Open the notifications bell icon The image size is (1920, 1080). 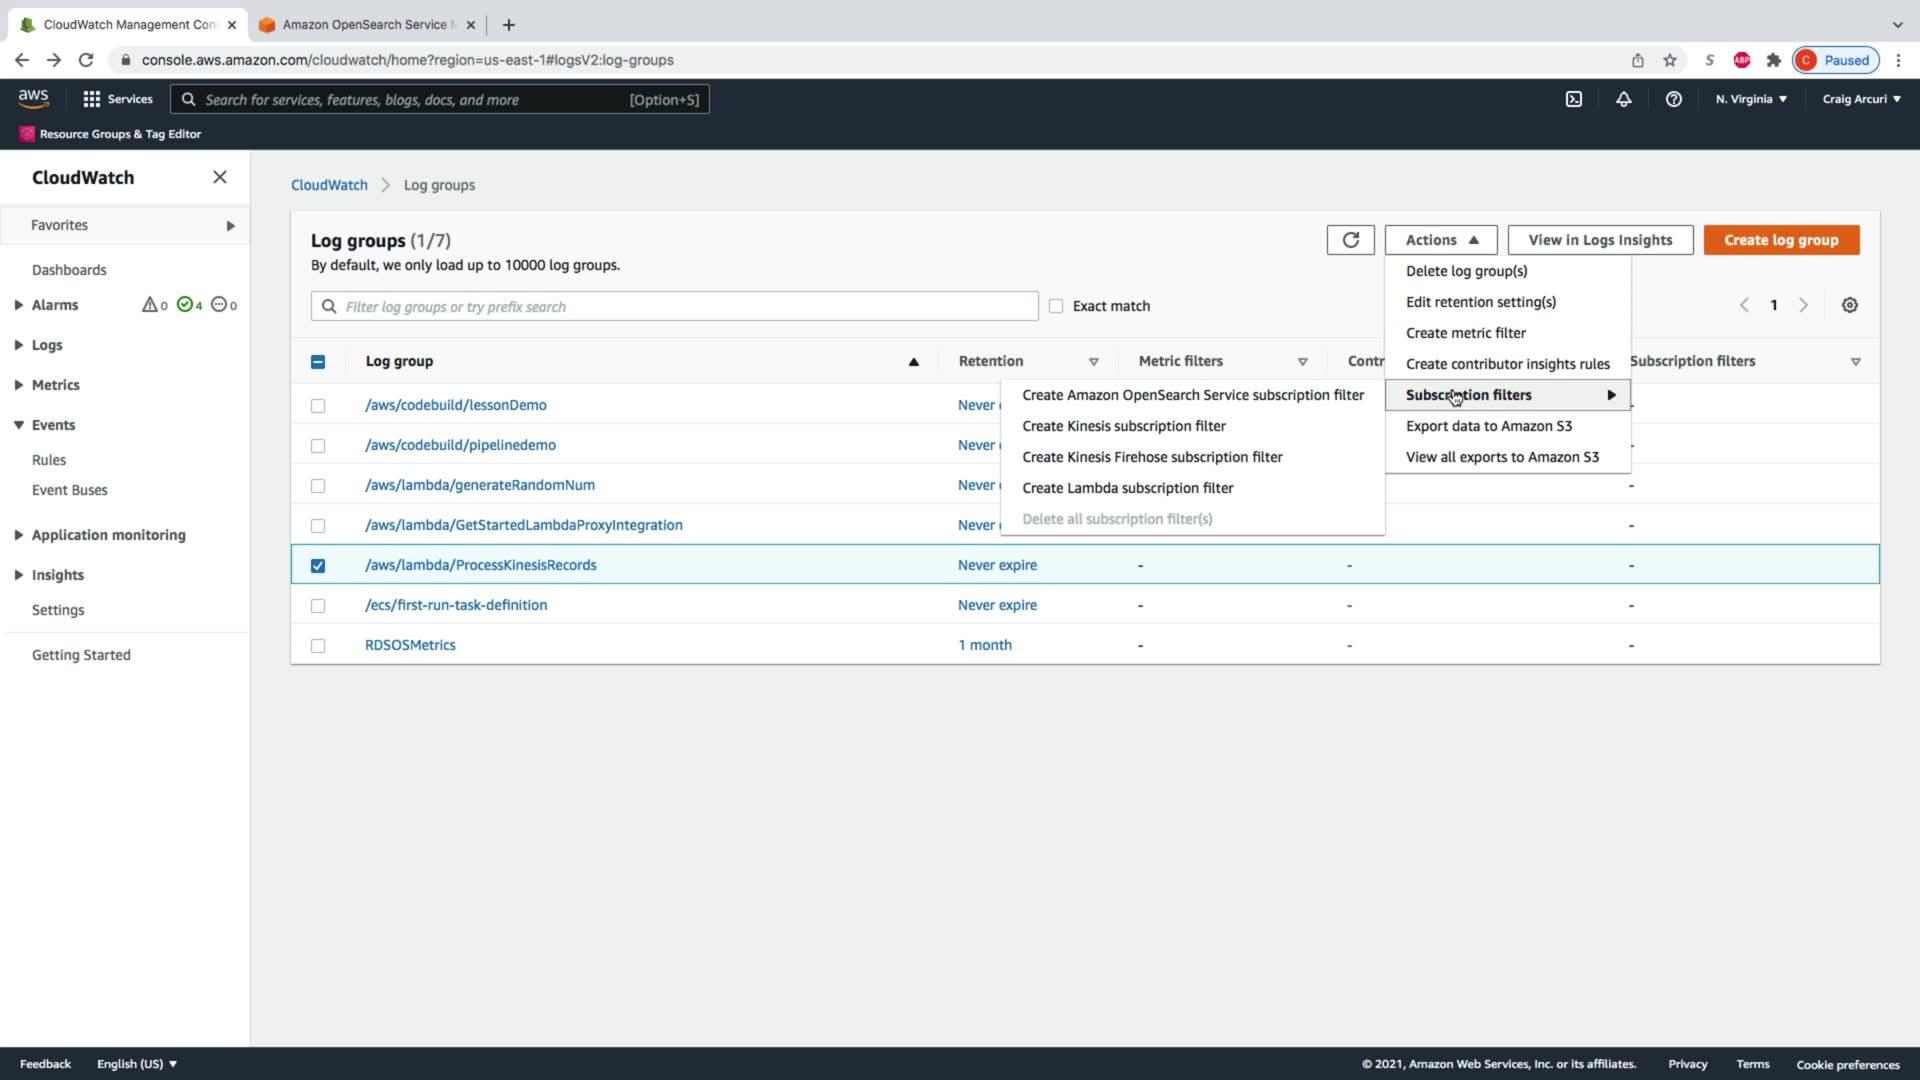click(x=1623, y=99)
